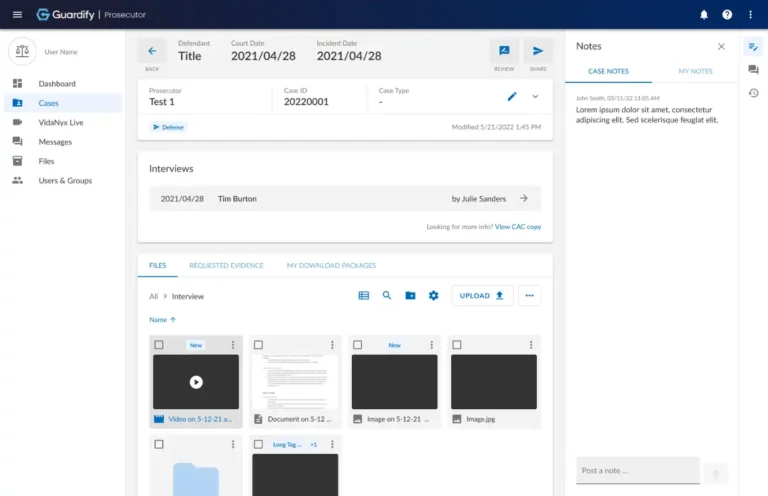Open the file settings gear icon

point(434,295)
